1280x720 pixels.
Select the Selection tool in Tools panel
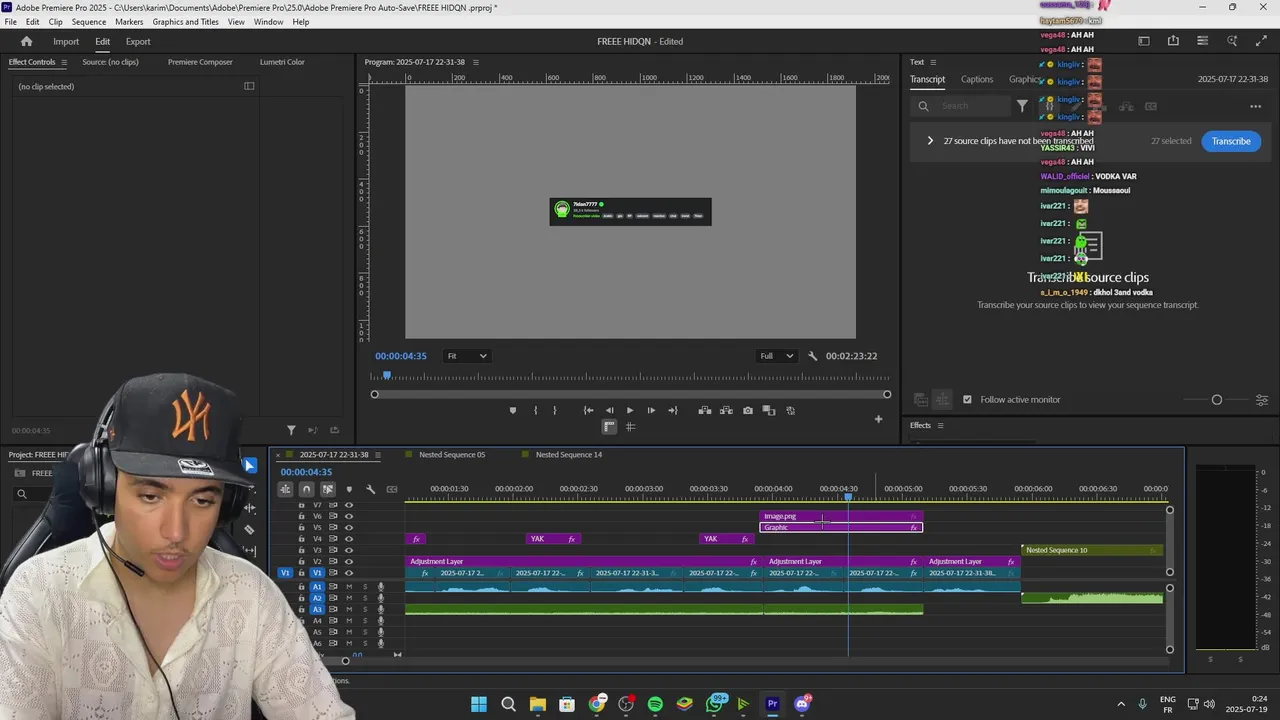(x=249, y=465)
